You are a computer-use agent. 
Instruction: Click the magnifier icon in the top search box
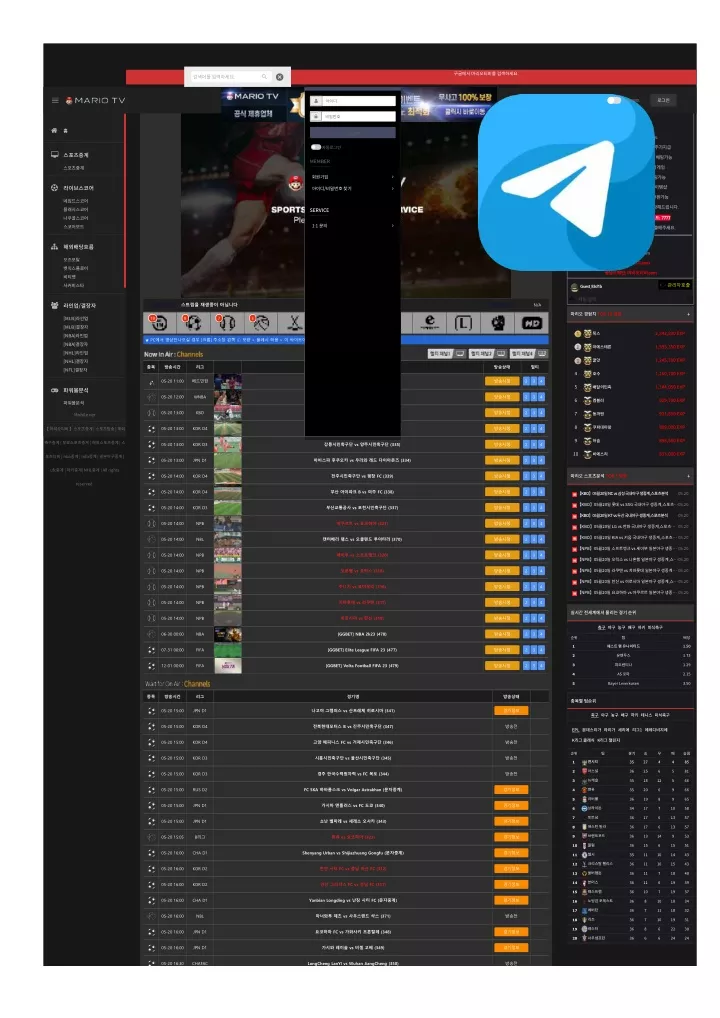pyautogui.click(x=264, y=77)
